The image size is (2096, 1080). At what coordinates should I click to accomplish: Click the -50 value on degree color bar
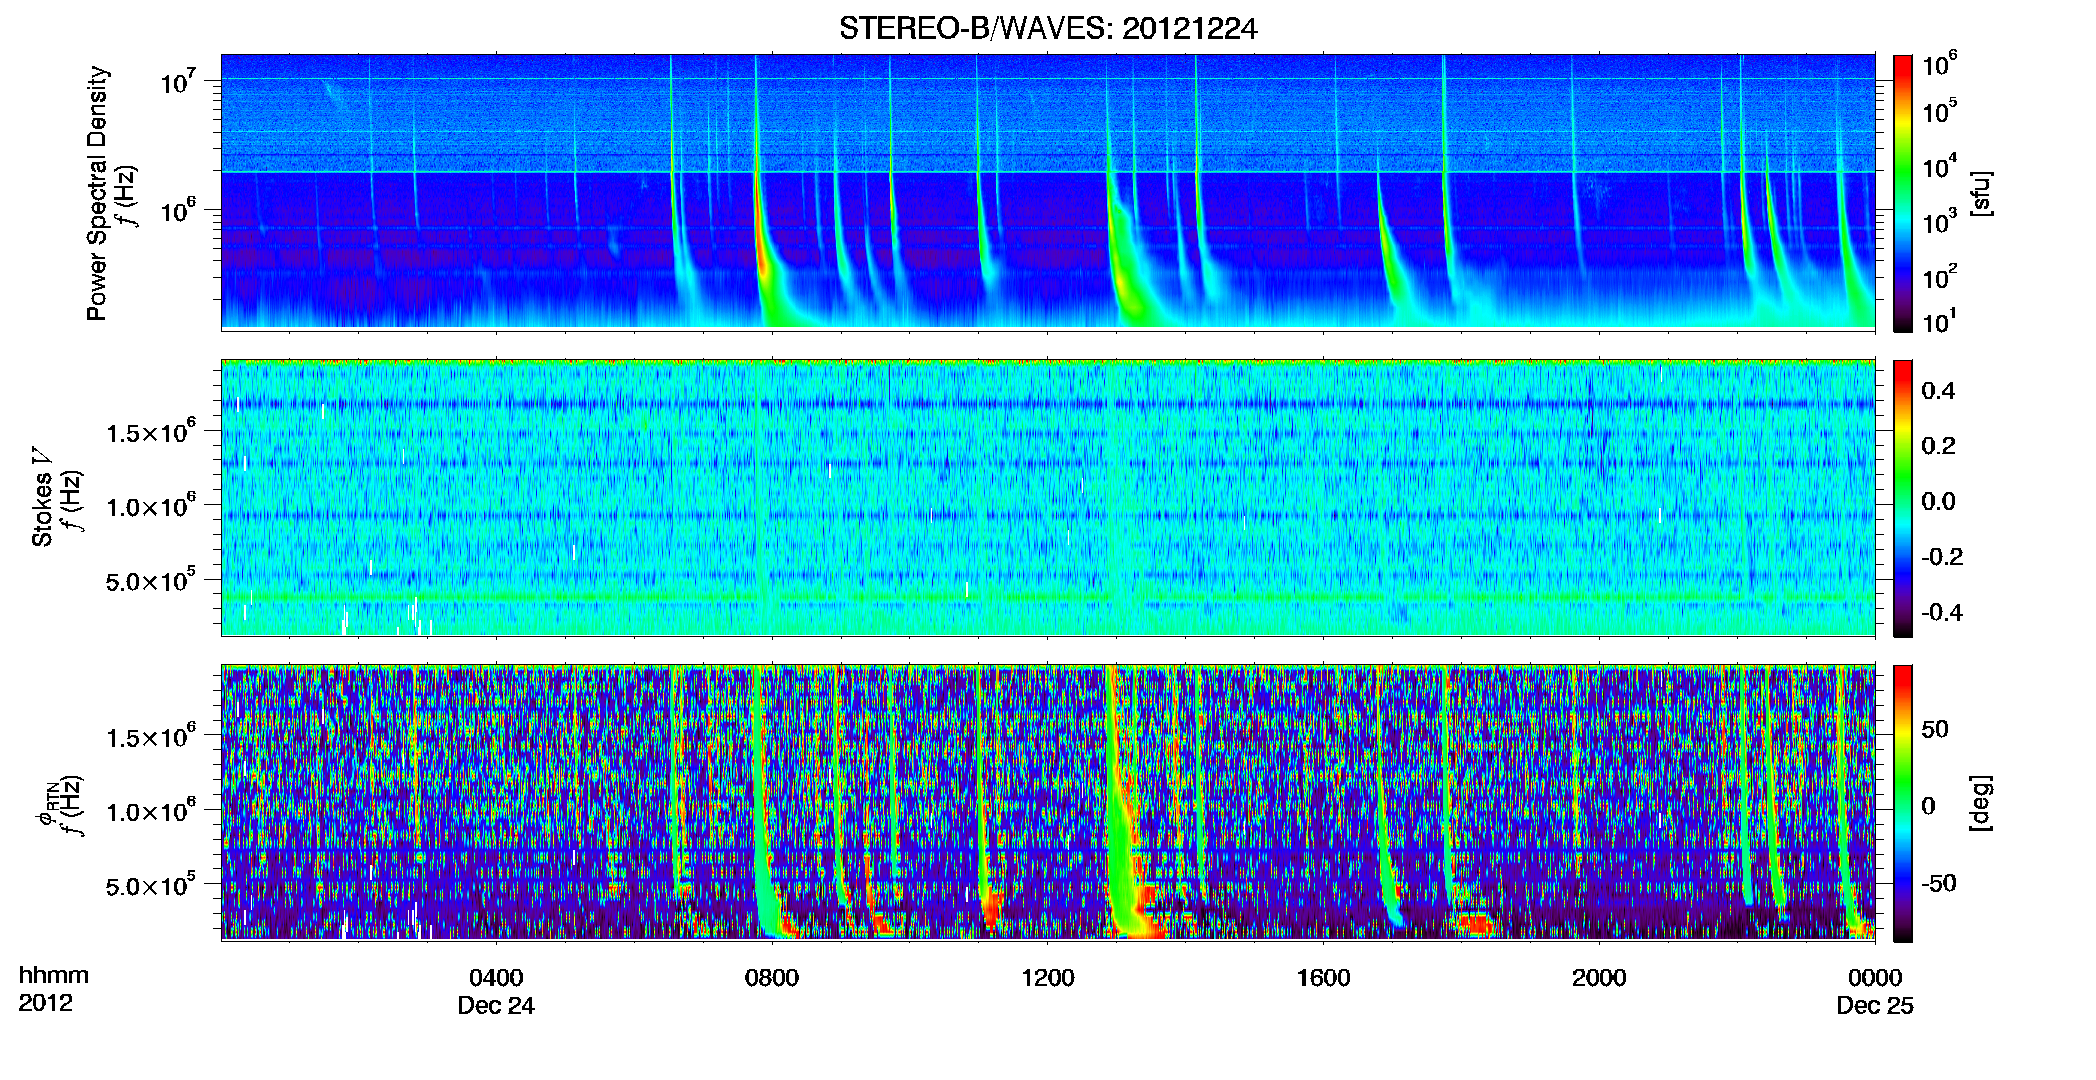tap(1938, 884)
